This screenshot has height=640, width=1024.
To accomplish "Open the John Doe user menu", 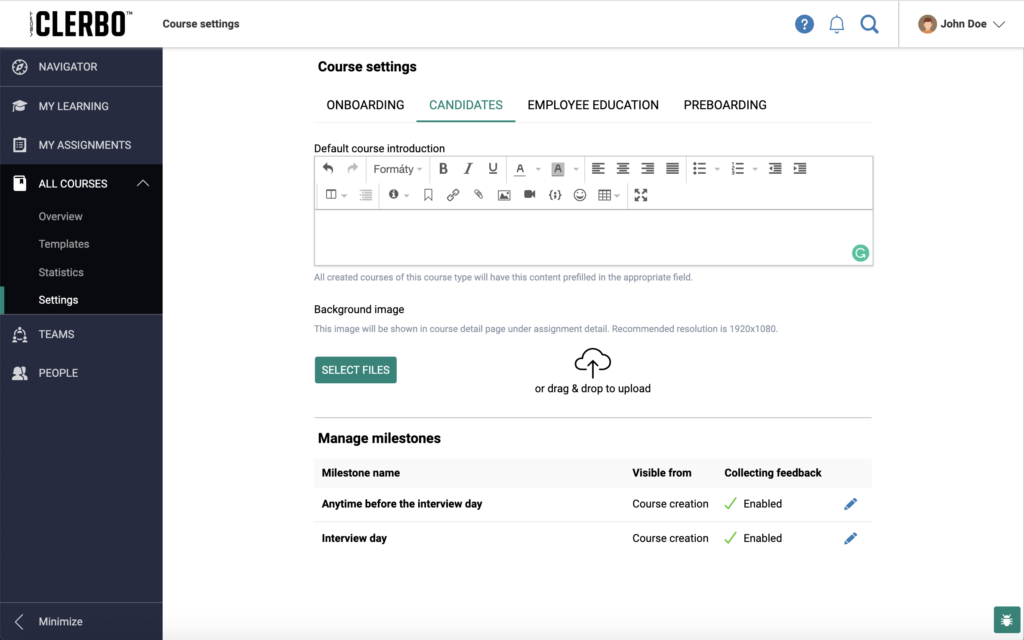I will coord(961,24).
